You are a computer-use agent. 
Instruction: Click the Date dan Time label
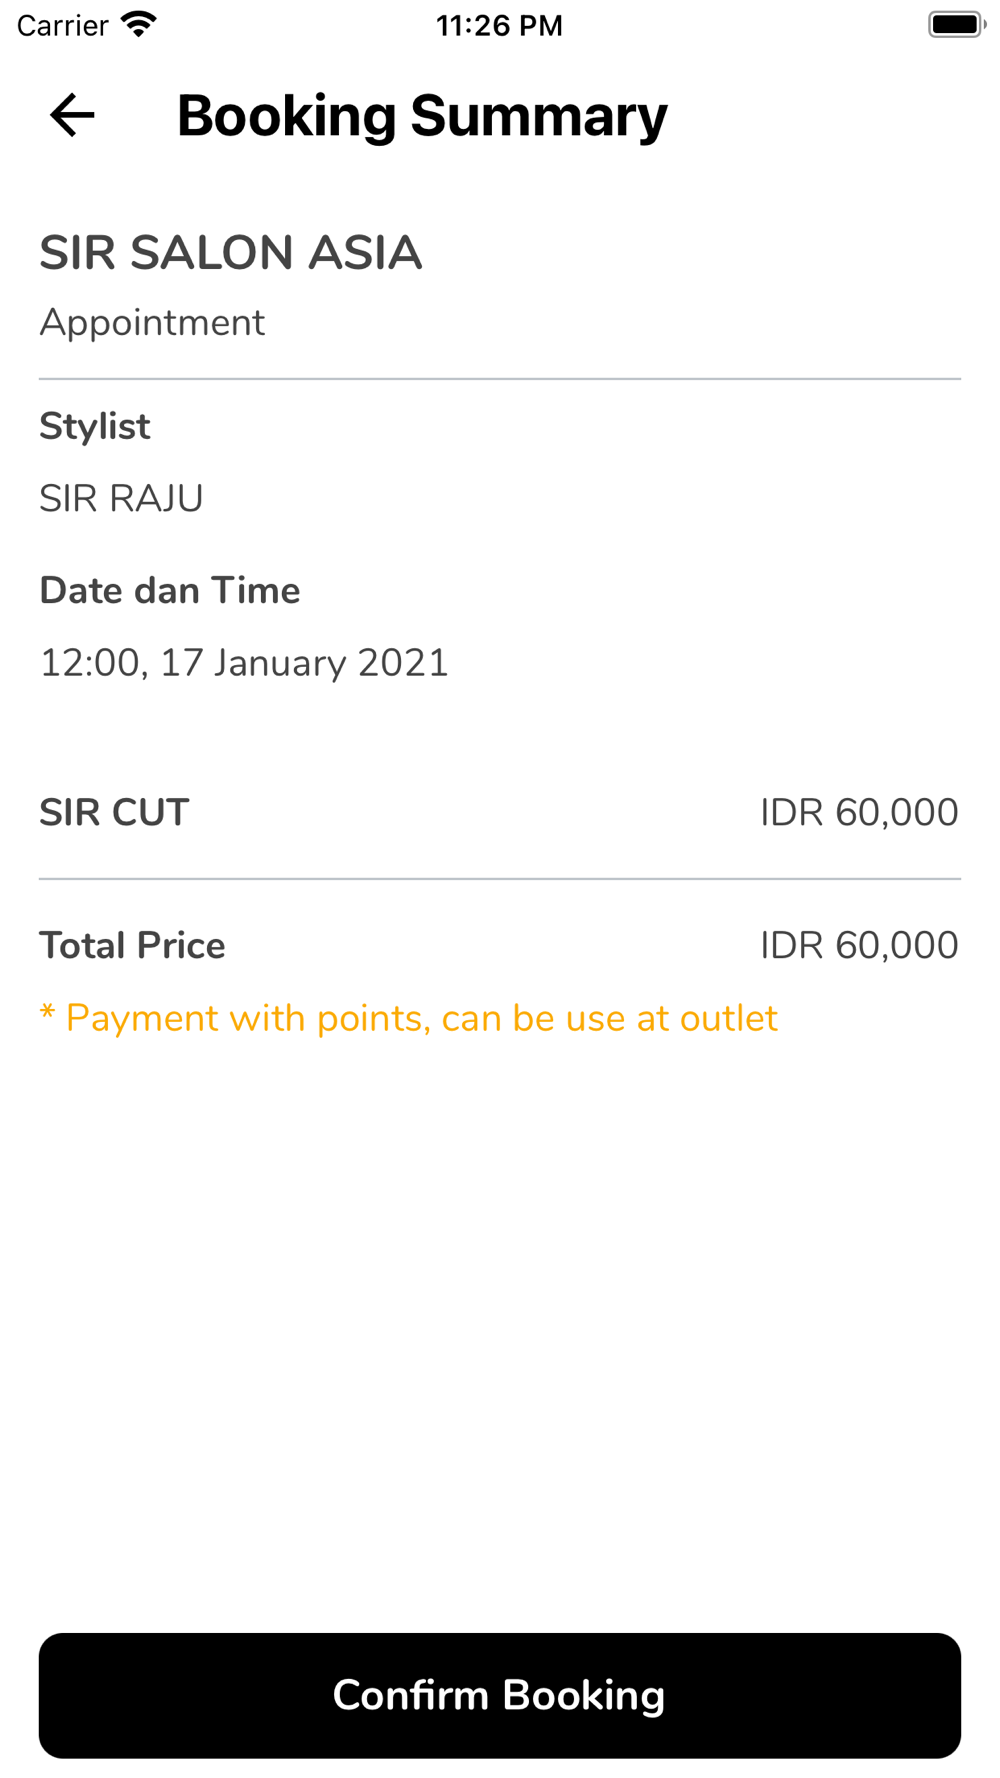(170, 591)
